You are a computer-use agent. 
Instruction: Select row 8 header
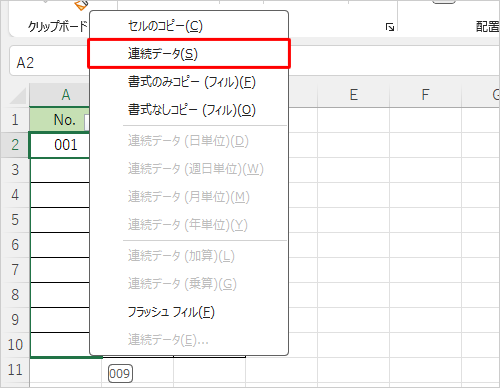point(15,295)
